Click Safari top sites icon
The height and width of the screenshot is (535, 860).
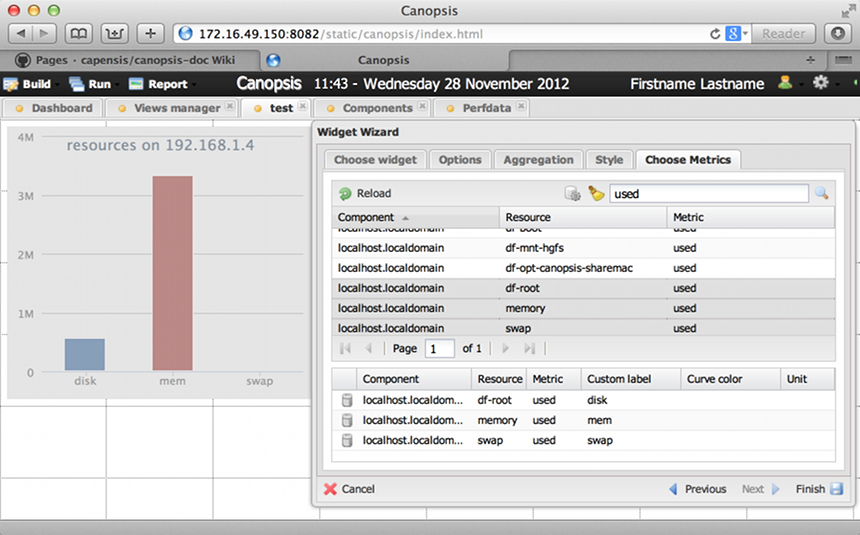114,34
